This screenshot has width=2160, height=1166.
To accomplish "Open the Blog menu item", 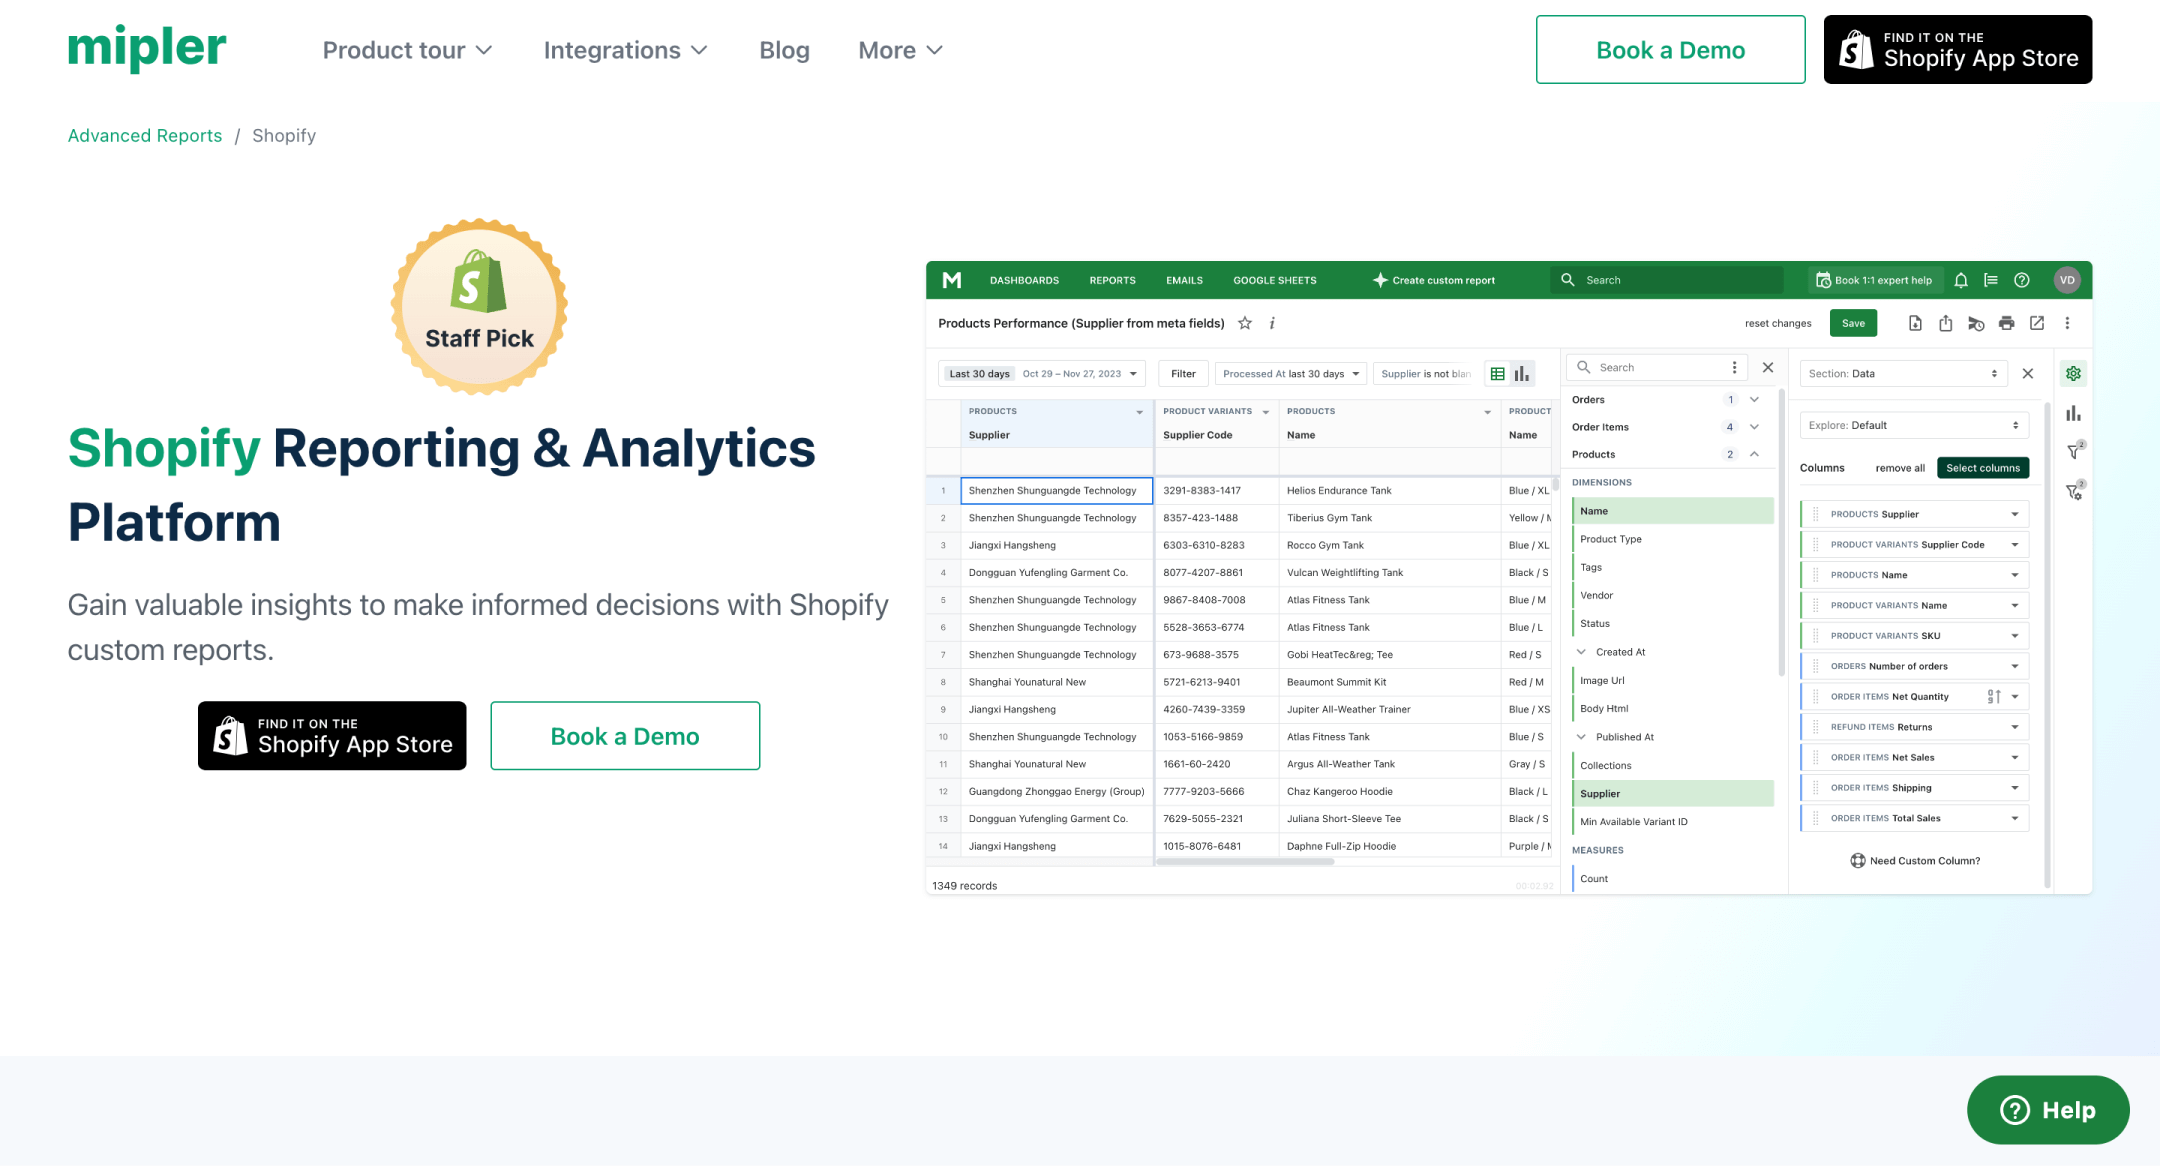I will pyautogui.click(x=784, y=50).
